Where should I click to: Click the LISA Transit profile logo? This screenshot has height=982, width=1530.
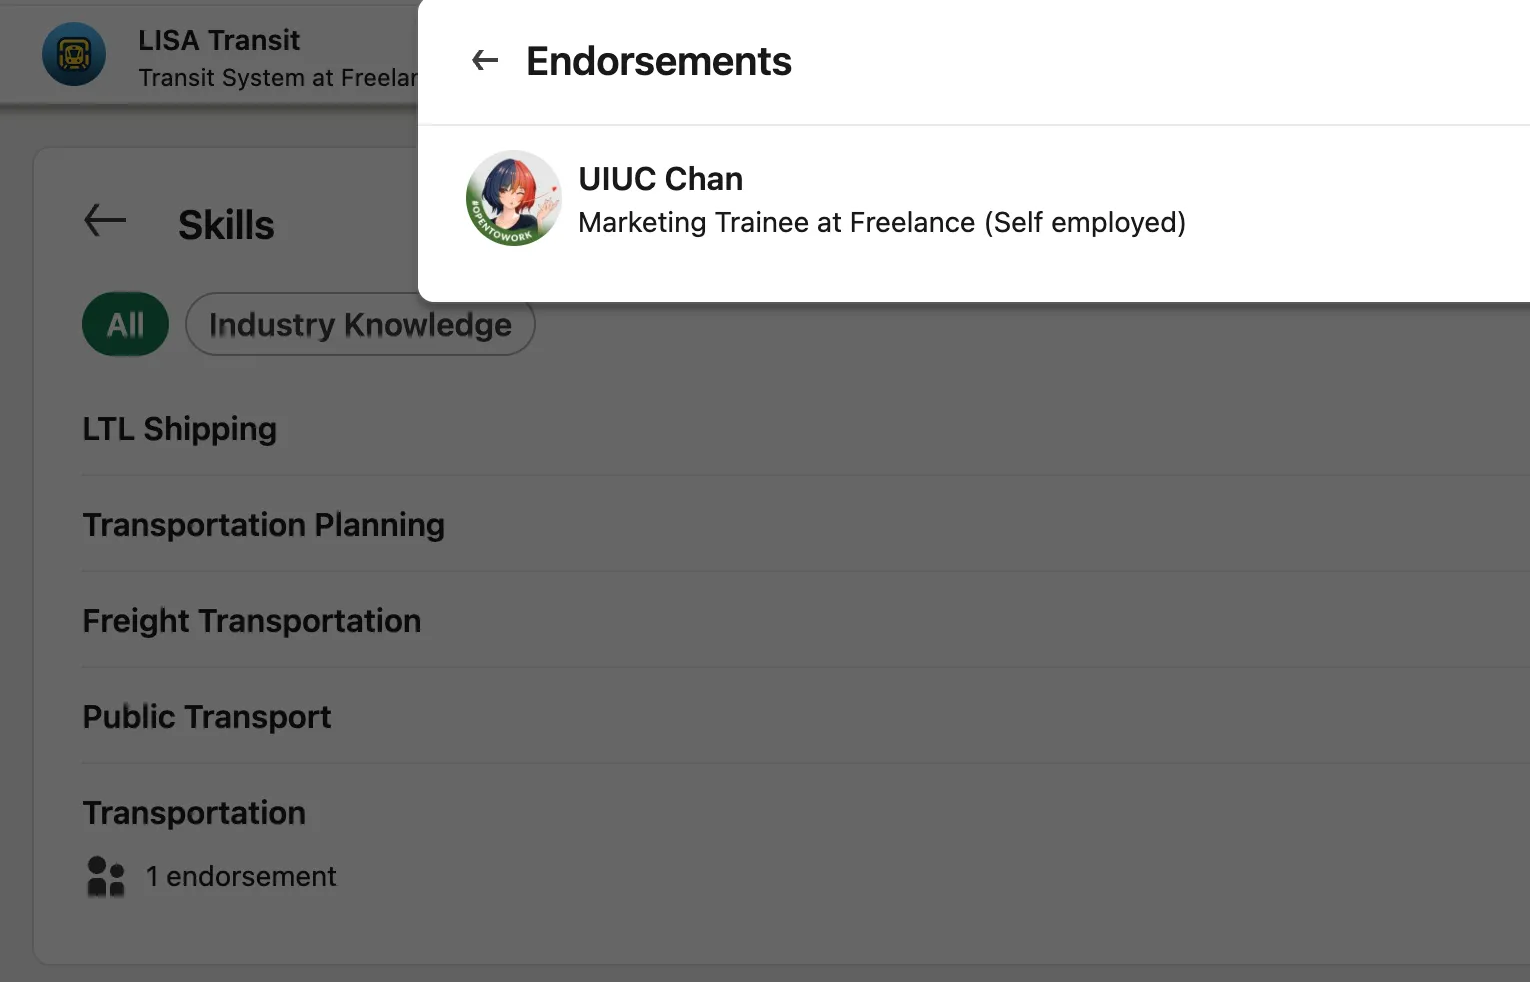(74, 54)
